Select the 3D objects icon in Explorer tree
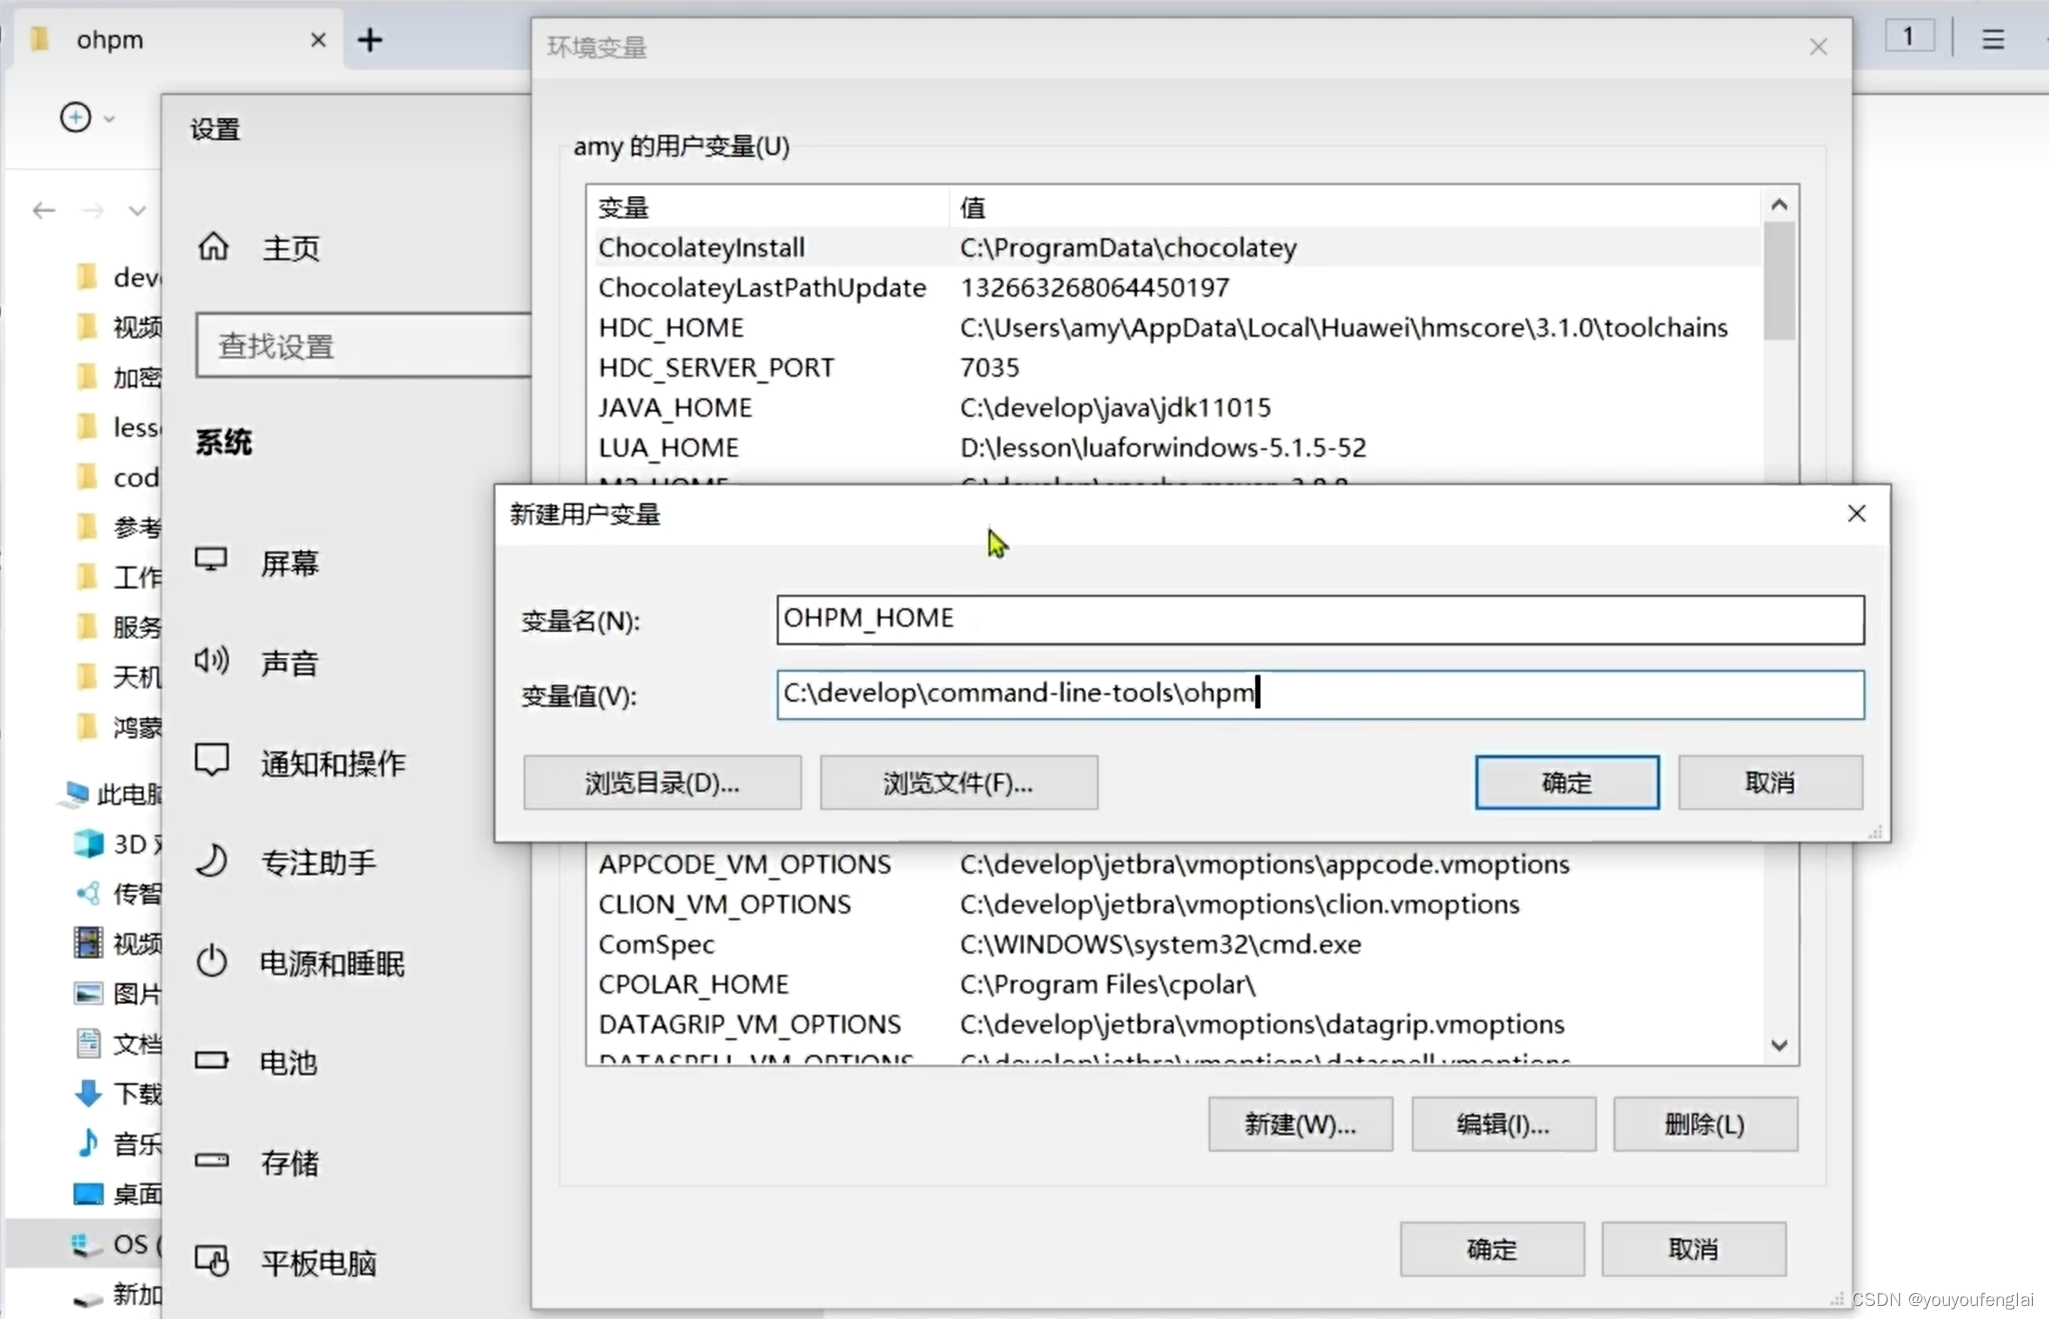Viewport: 2049px width, 1319px height. point(88,843)
